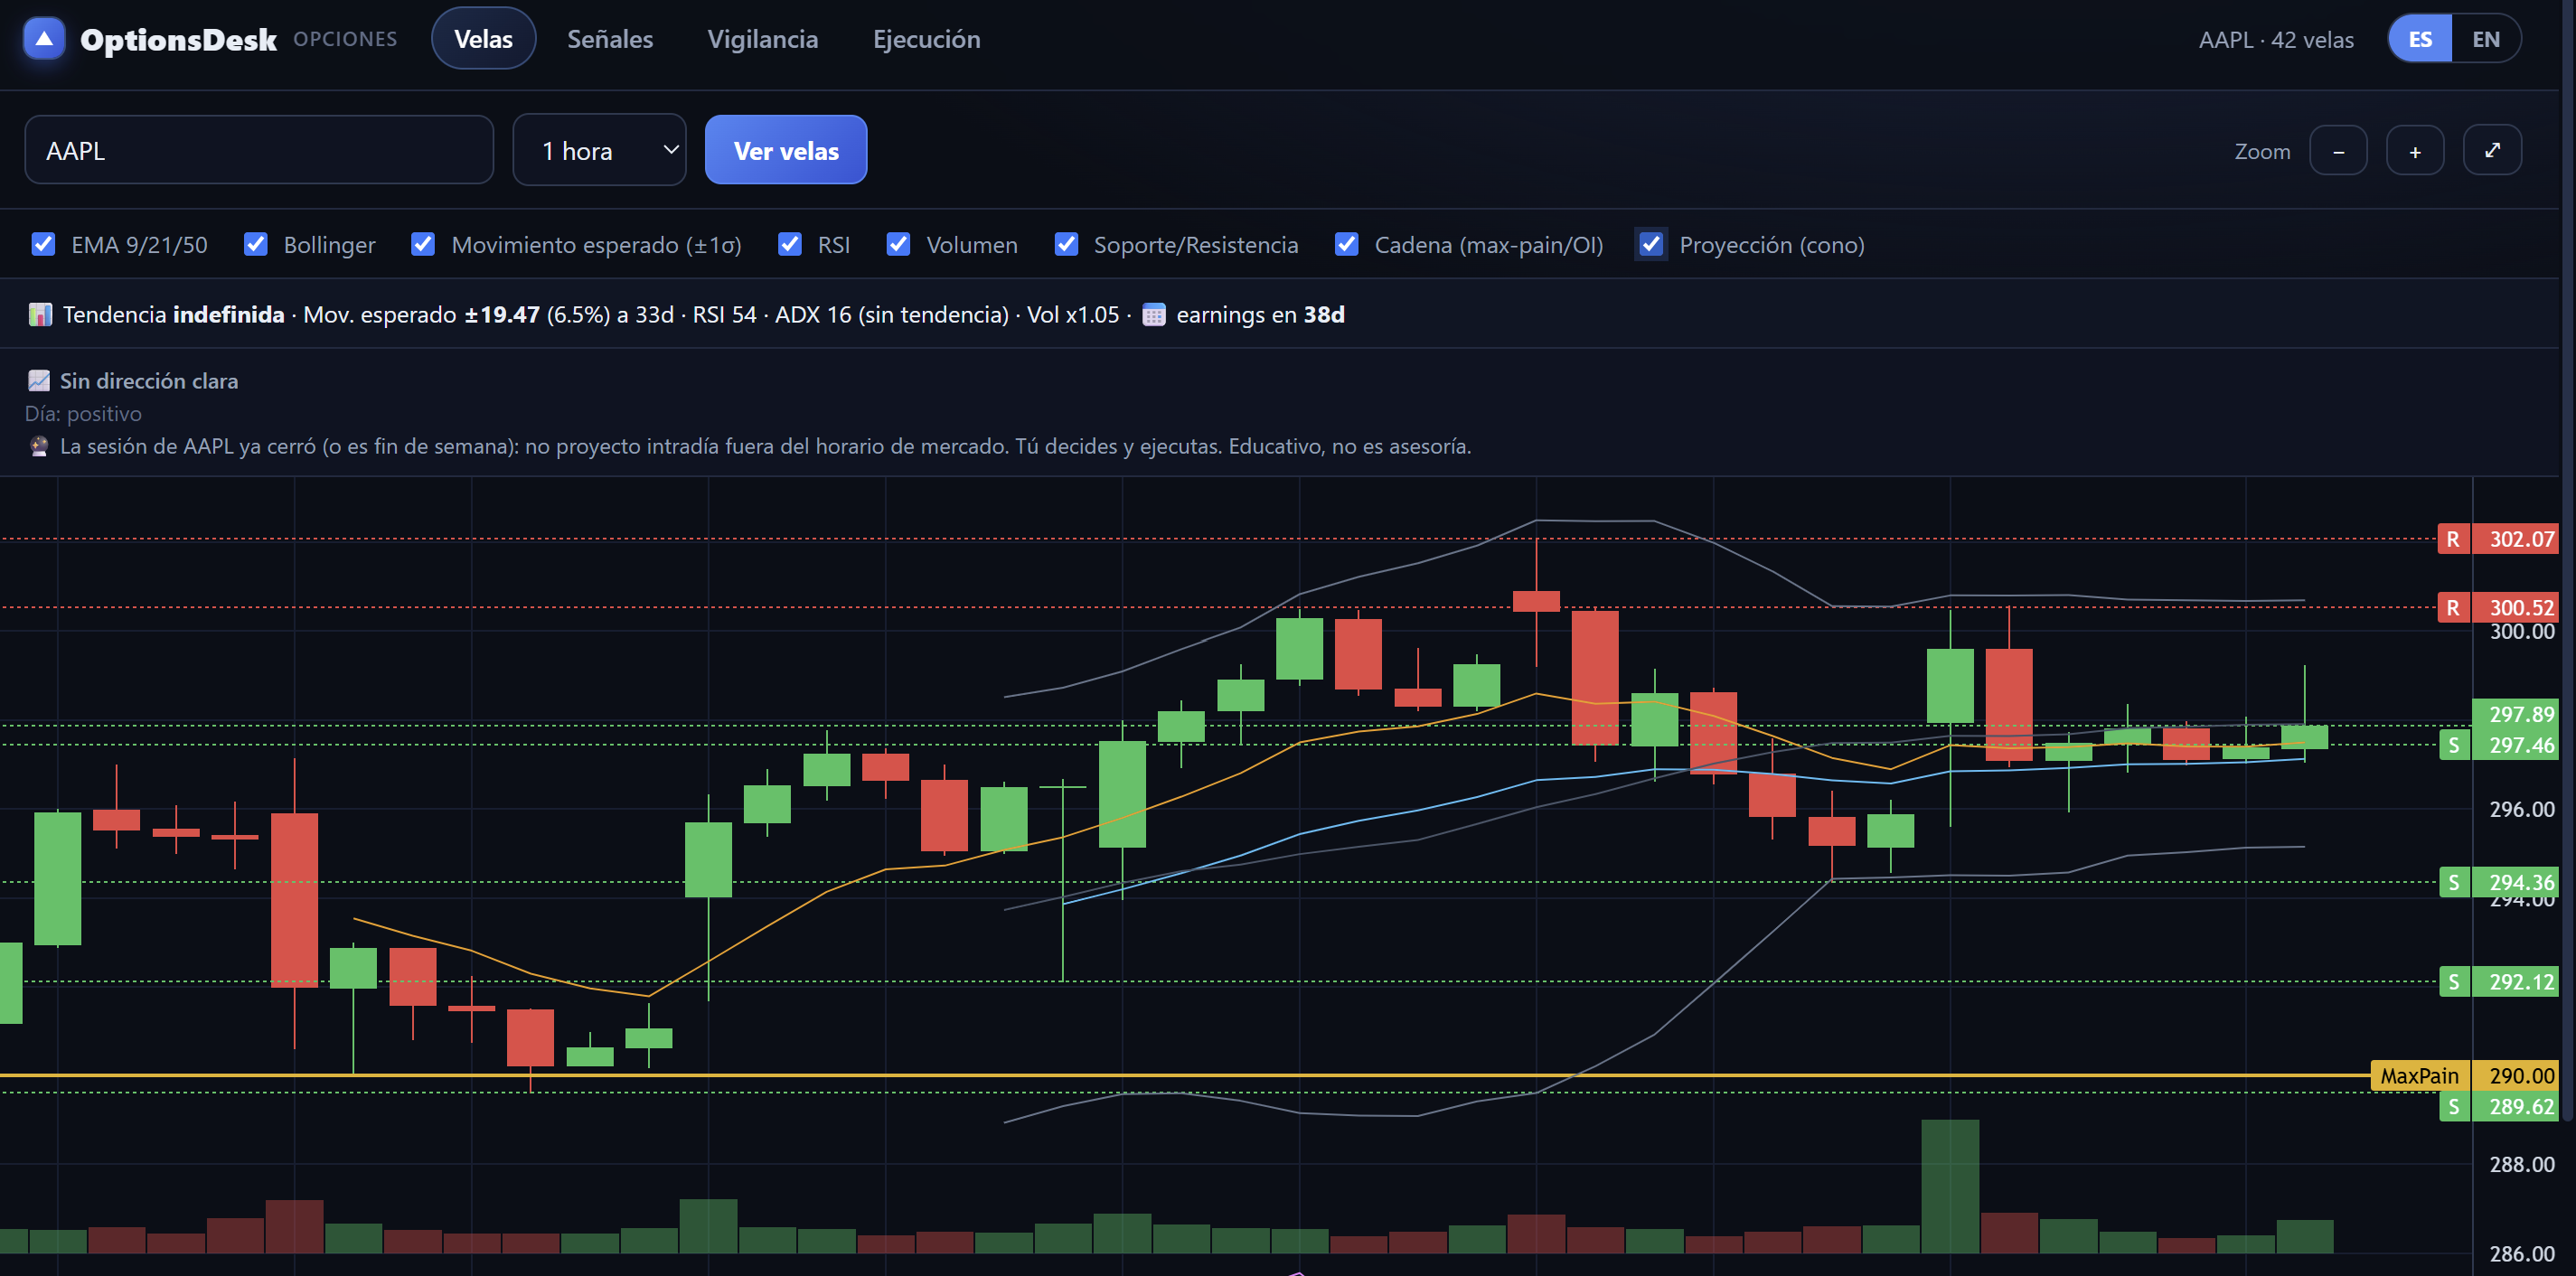Toggle Movimiento esperado (±1σ) checkbox
Image resolution: width=2576 pixels, height=1276 pixels.
tap(423, 245)
